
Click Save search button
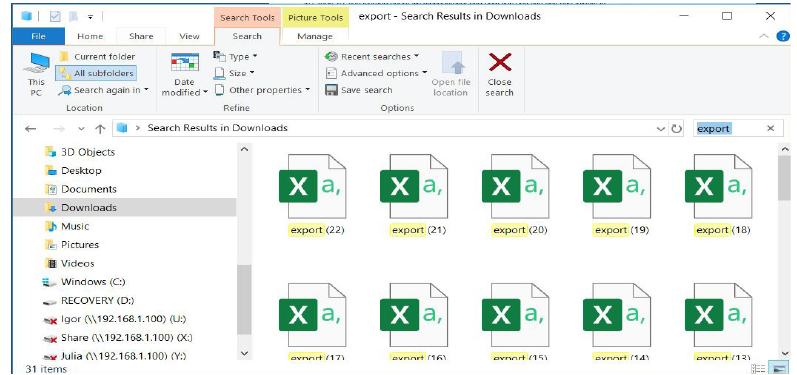pos(359,90)
